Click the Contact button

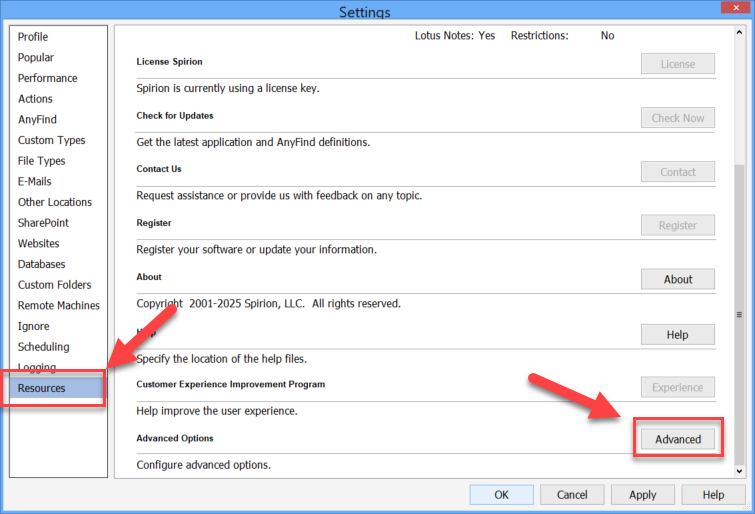(677, 172)
